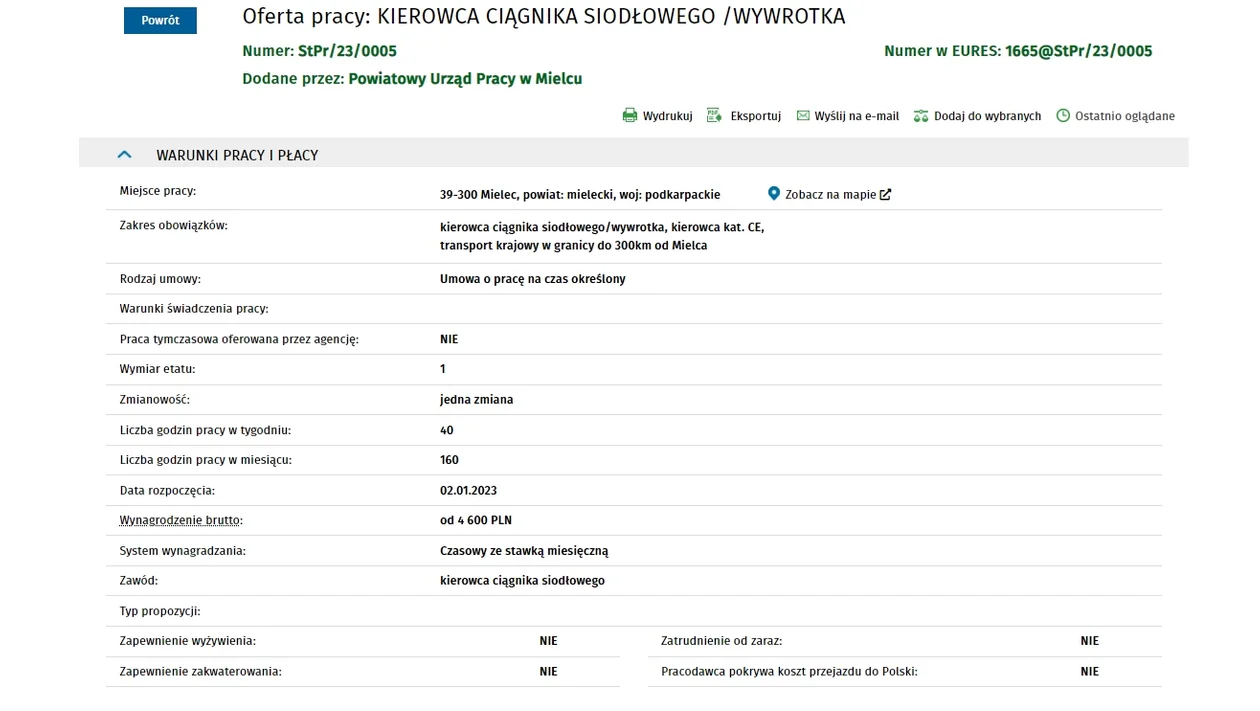
Task: Click Czasowy ze stawką miesięczną
Action: pyautogui.click(x=524, y=551)
